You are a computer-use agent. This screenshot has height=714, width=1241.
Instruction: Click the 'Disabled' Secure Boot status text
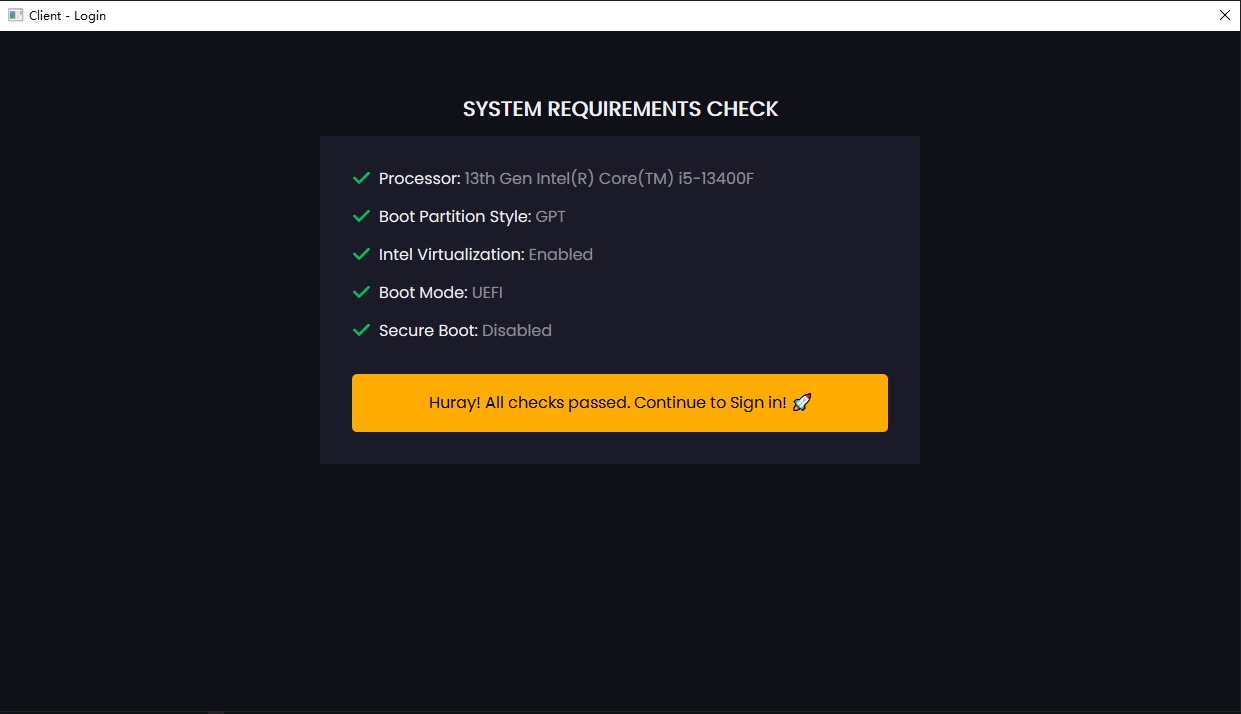[x=516, y=331]
